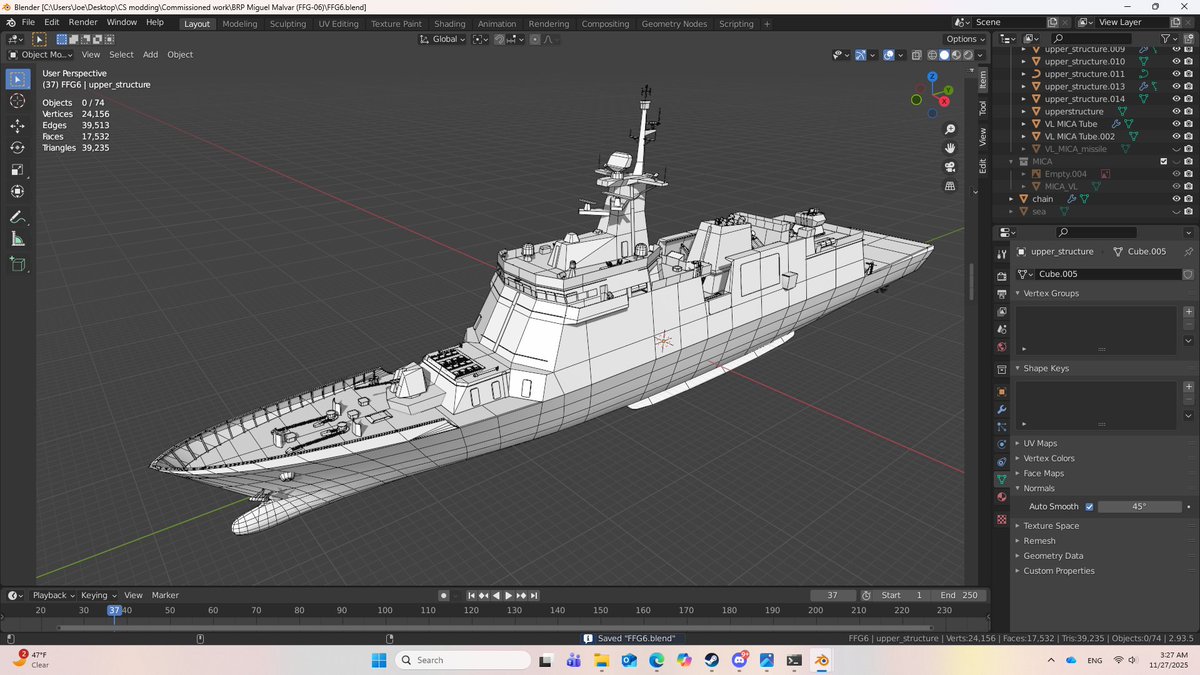Screen dimensions: 1200x675
Task: Open Global transform orientation dropdown
Action: [443, 39]
